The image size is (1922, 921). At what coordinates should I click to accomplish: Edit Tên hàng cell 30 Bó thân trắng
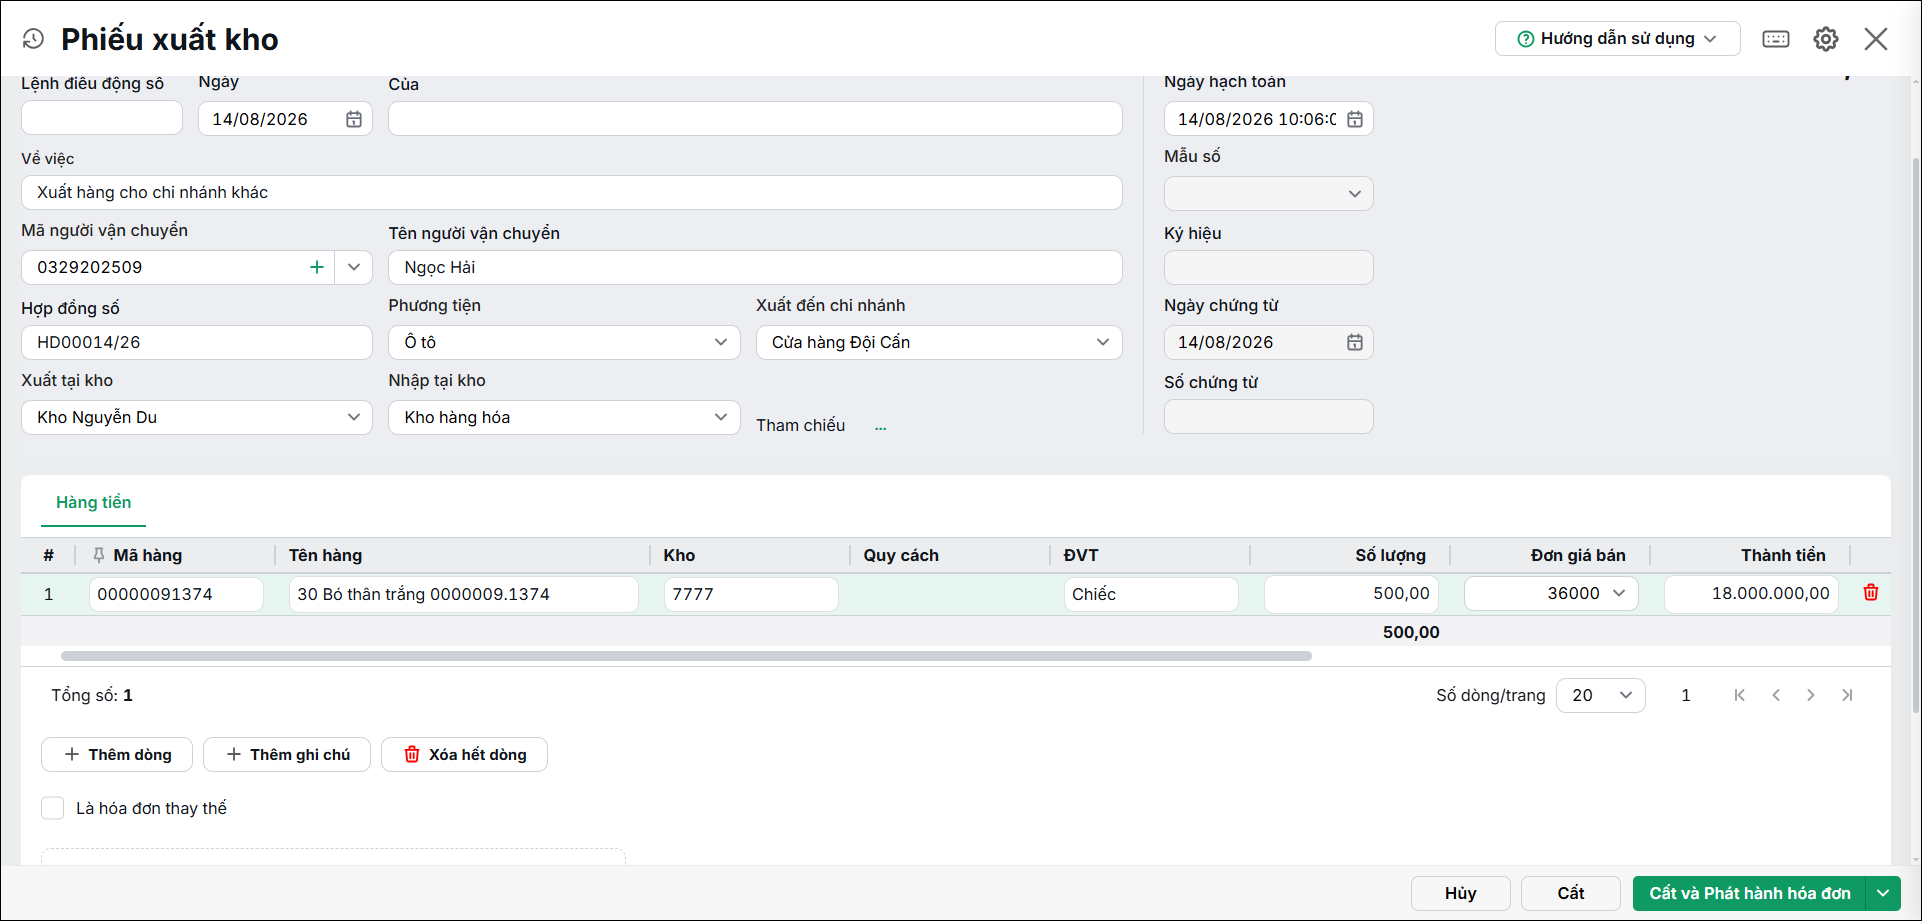[464, 594]
